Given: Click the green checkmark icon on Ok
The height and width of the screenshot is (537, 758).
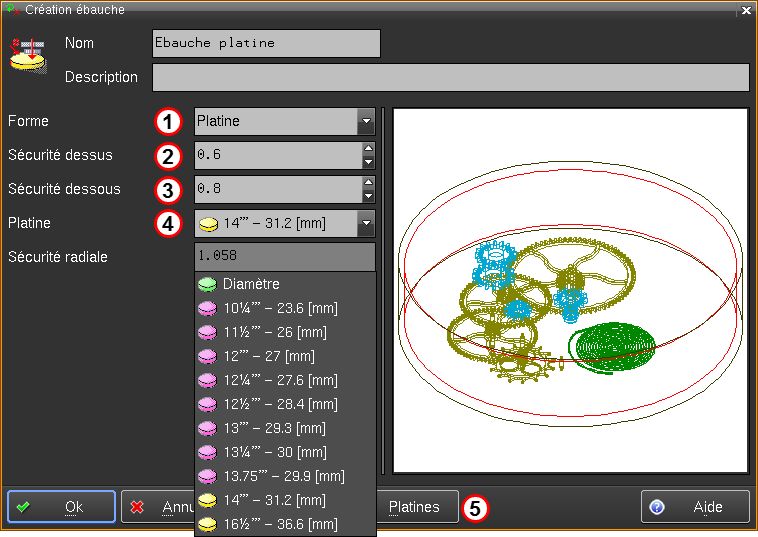Looking at the screenshot, I should click(x=23, y=507).
